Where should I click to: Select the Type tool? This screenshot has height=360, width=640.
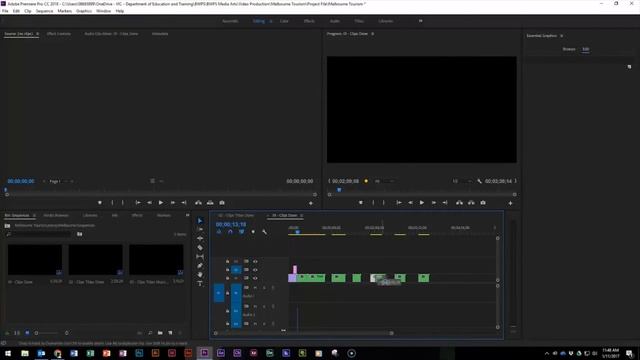[200, 283]
